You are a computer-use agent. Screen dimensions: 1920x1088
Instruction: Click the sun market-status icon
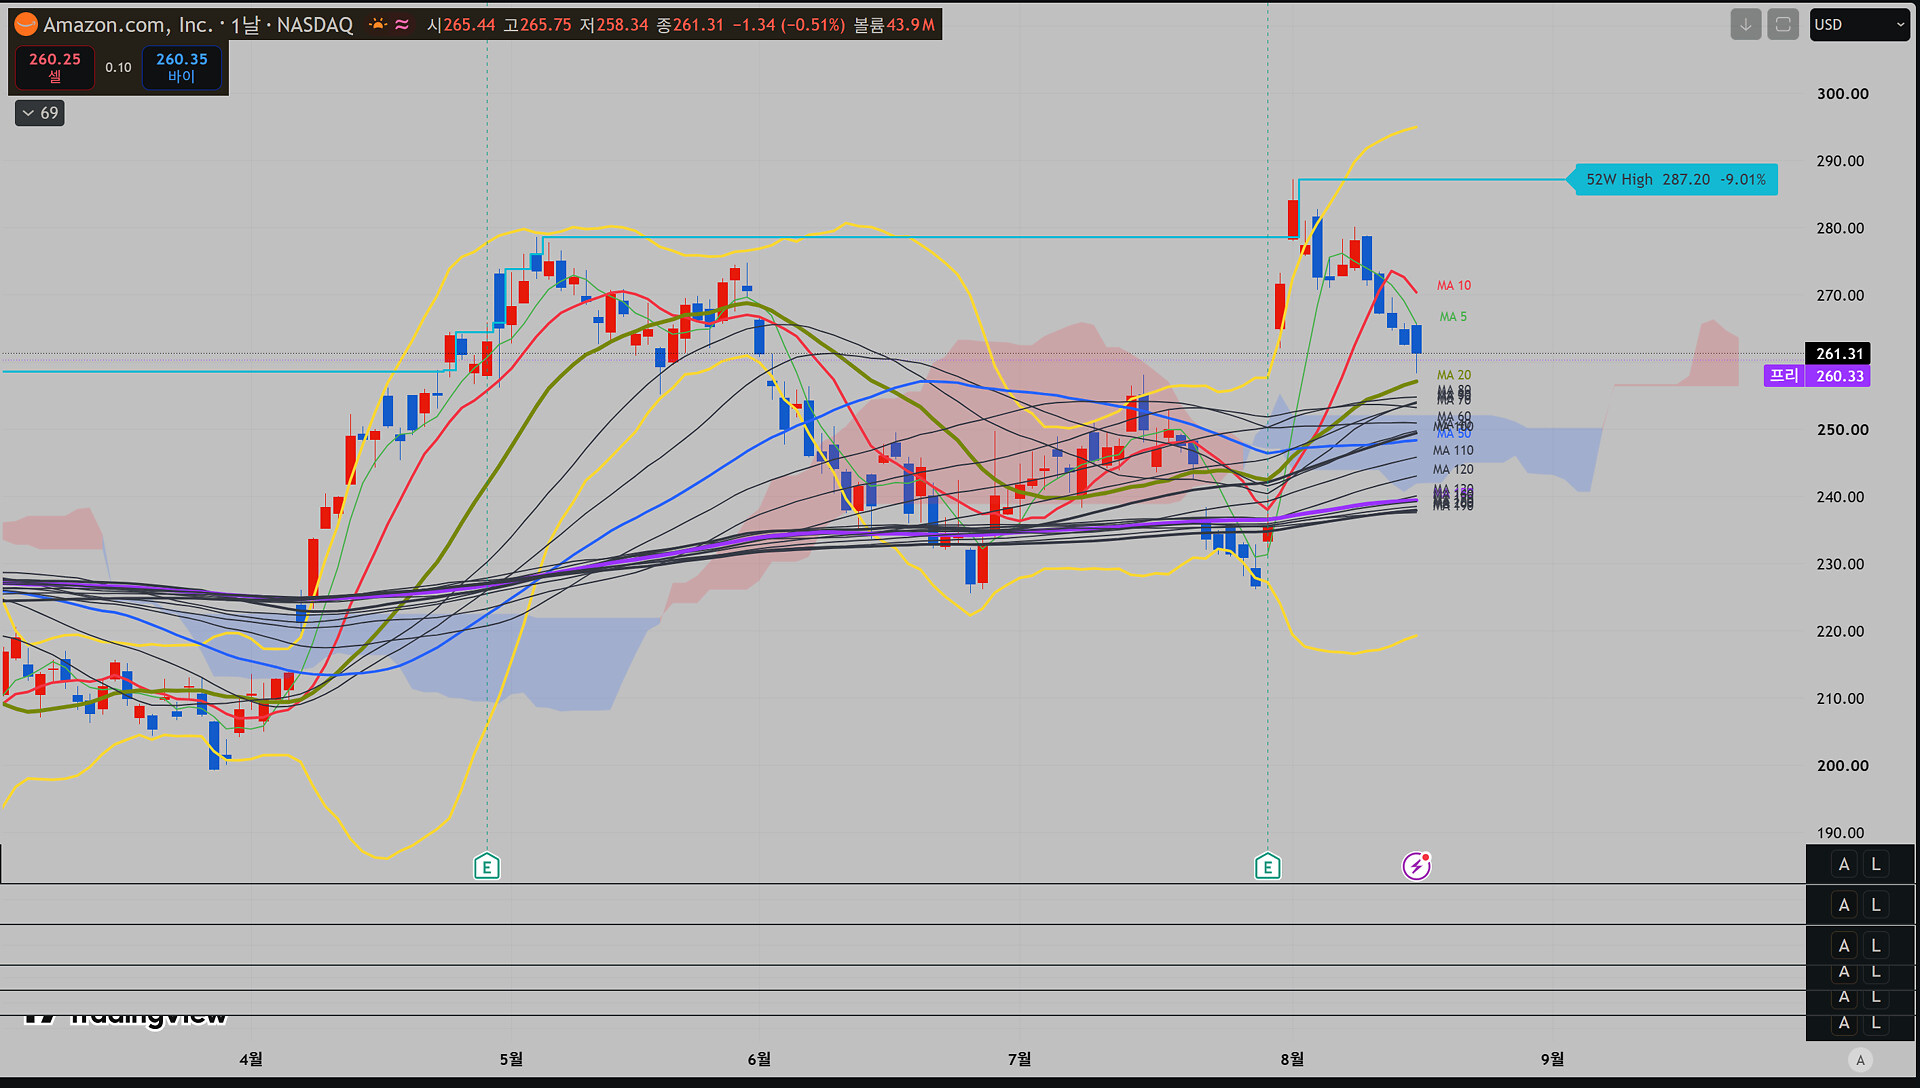tap(378, 24)
